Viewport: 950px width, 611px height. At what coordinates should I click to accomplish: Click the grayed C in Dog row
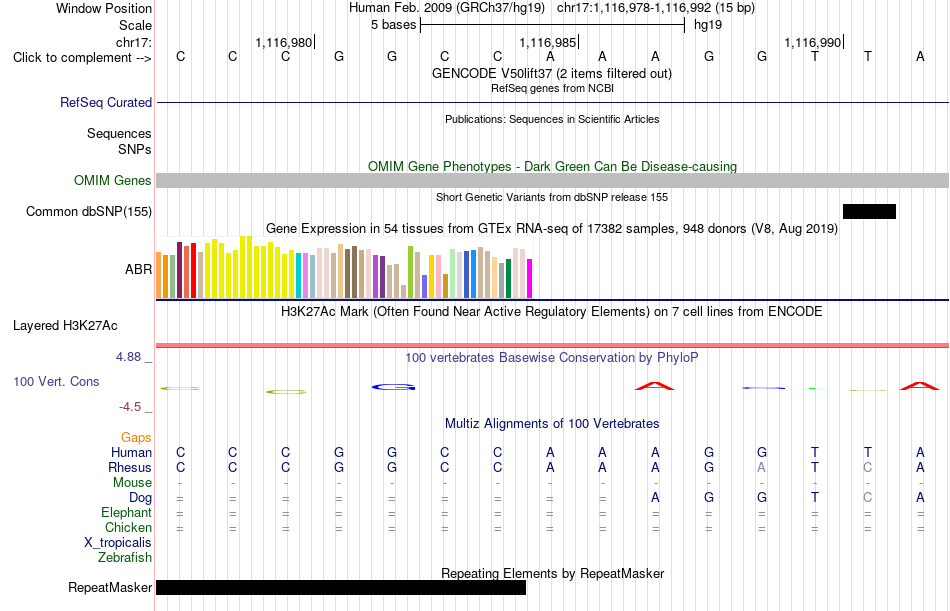(868, 498)
